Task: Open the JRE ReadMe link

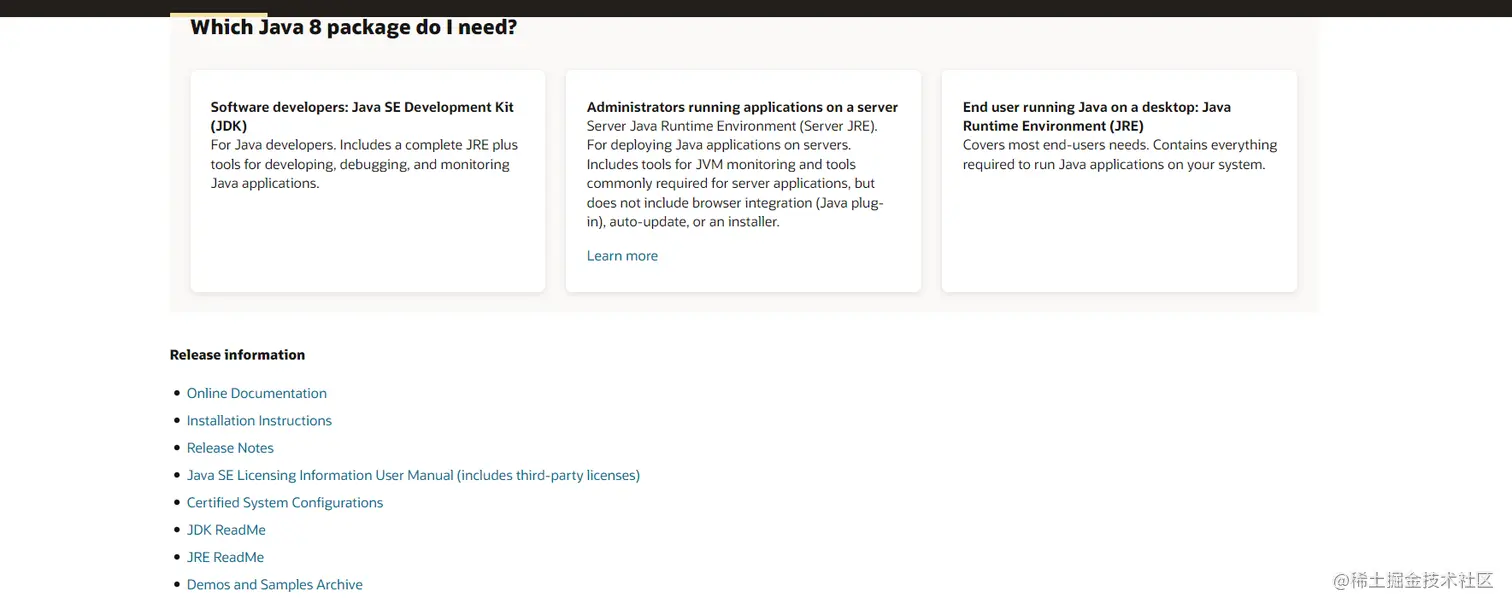Action: click(x=225, y=557)
